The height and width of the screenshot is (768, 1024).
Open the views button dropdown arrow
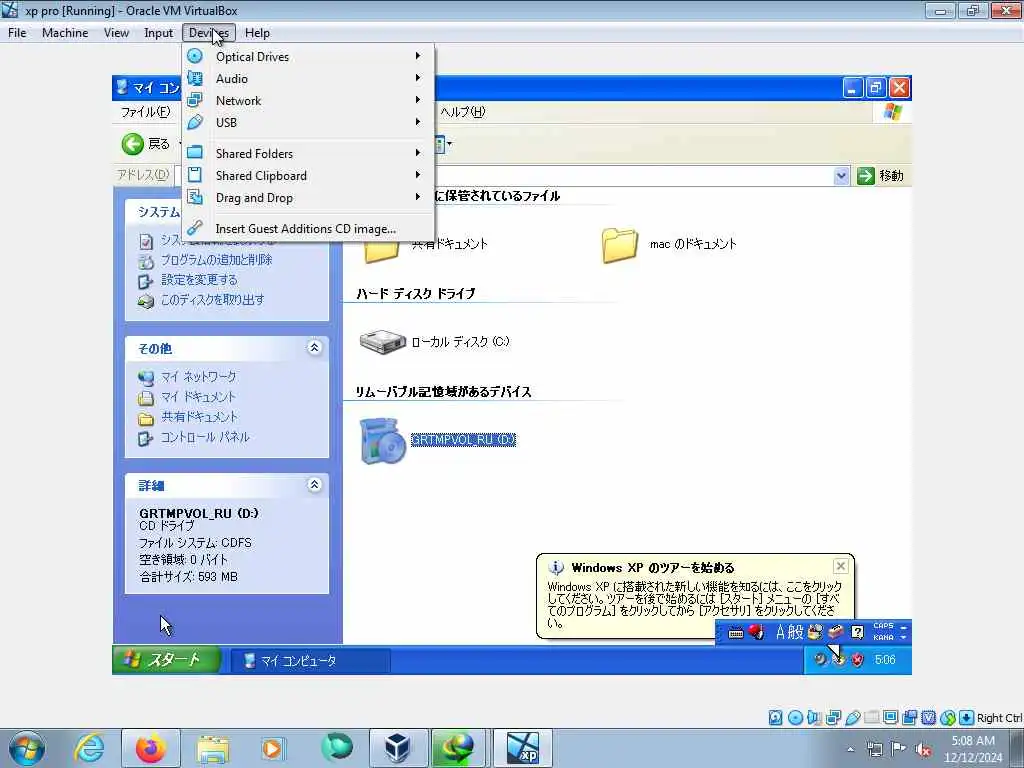(x=449, y=144)
